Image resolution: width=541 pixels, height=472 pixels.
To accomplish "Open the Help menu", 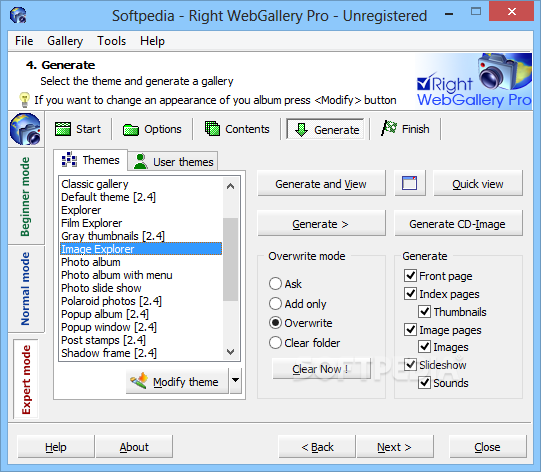I will (x=152, y=41).
